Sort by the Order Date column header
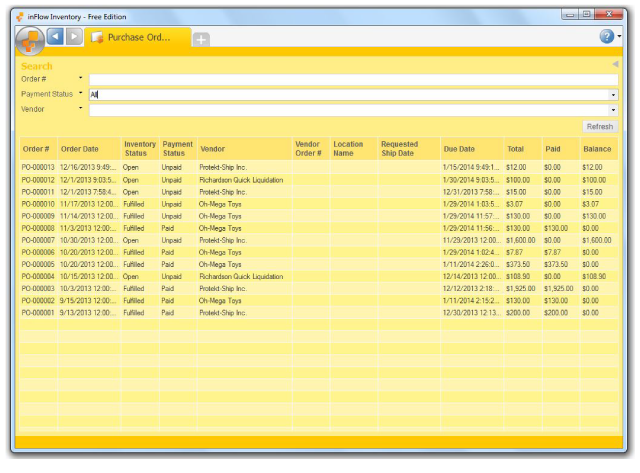Viewport: 640px width, 473px height. tap(89, 149)
